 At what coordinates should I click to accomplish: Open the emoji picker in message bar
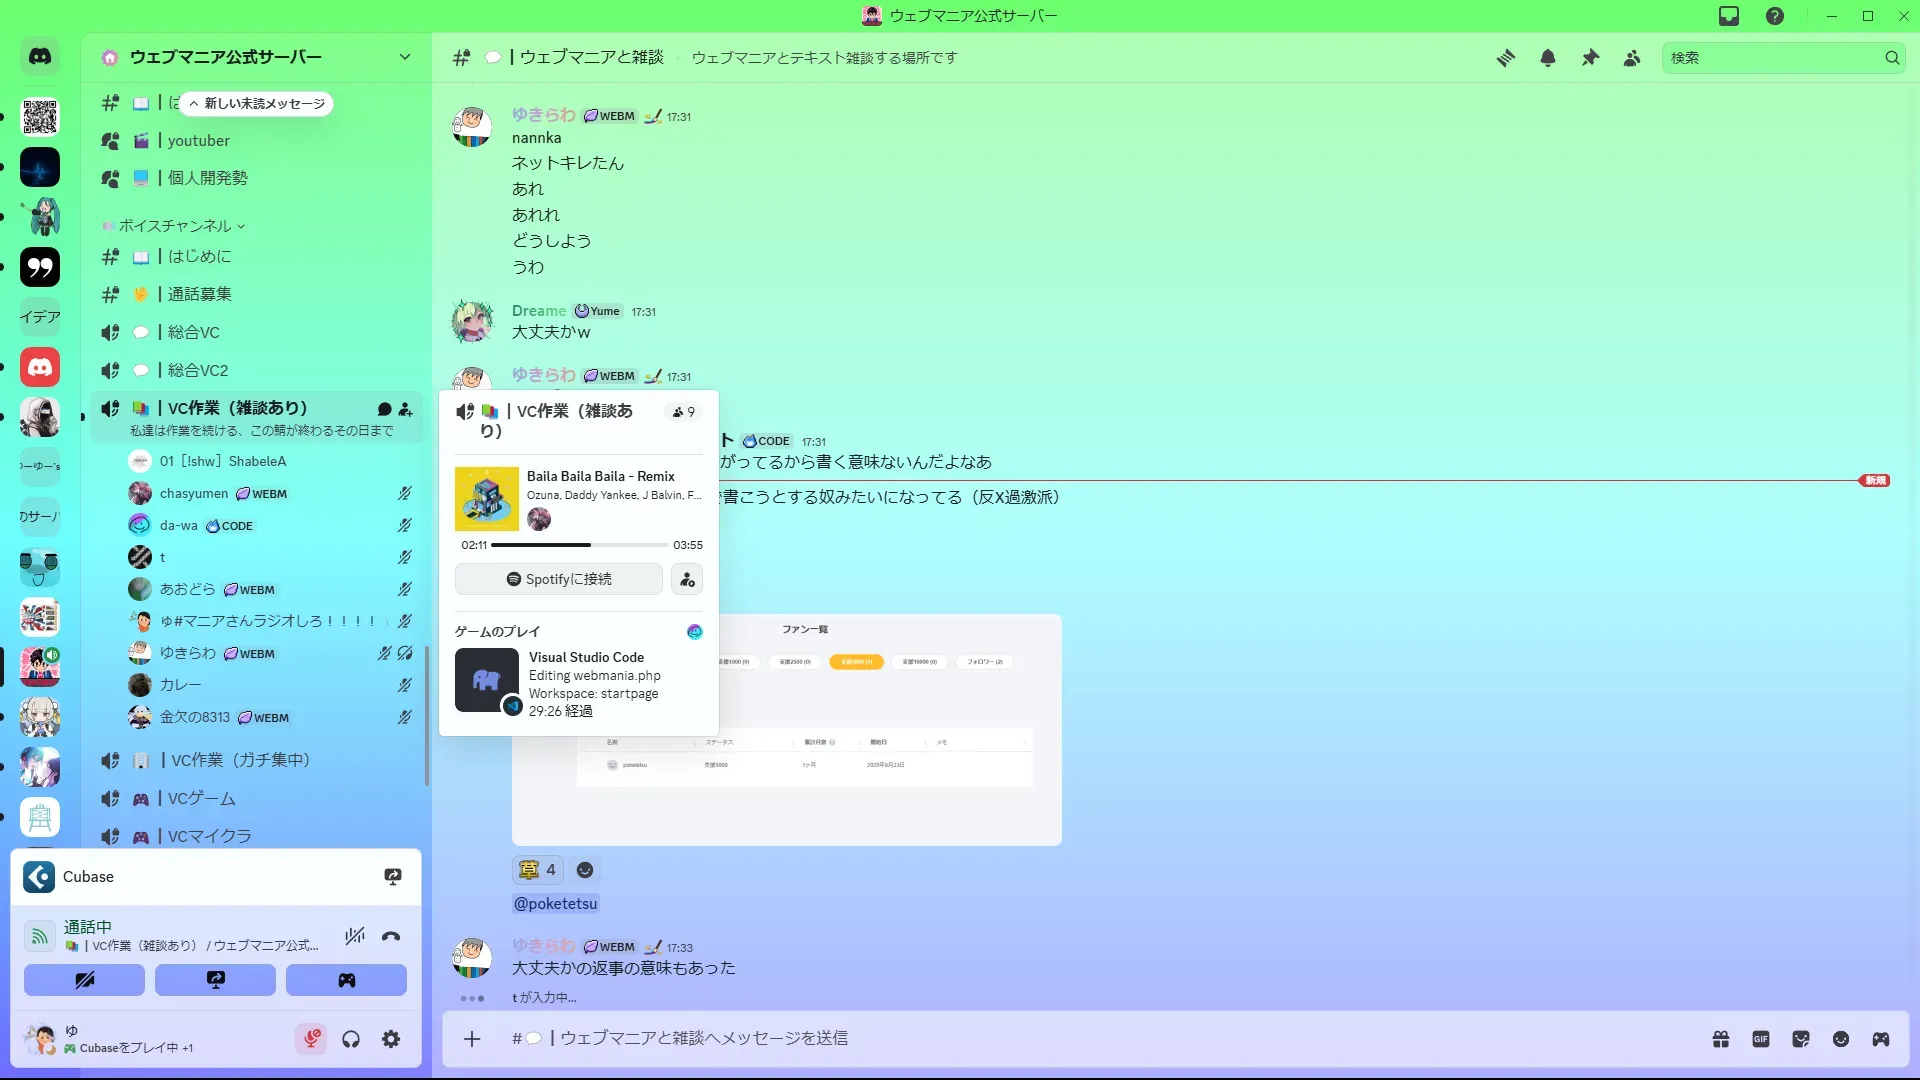point(1841,1039)
